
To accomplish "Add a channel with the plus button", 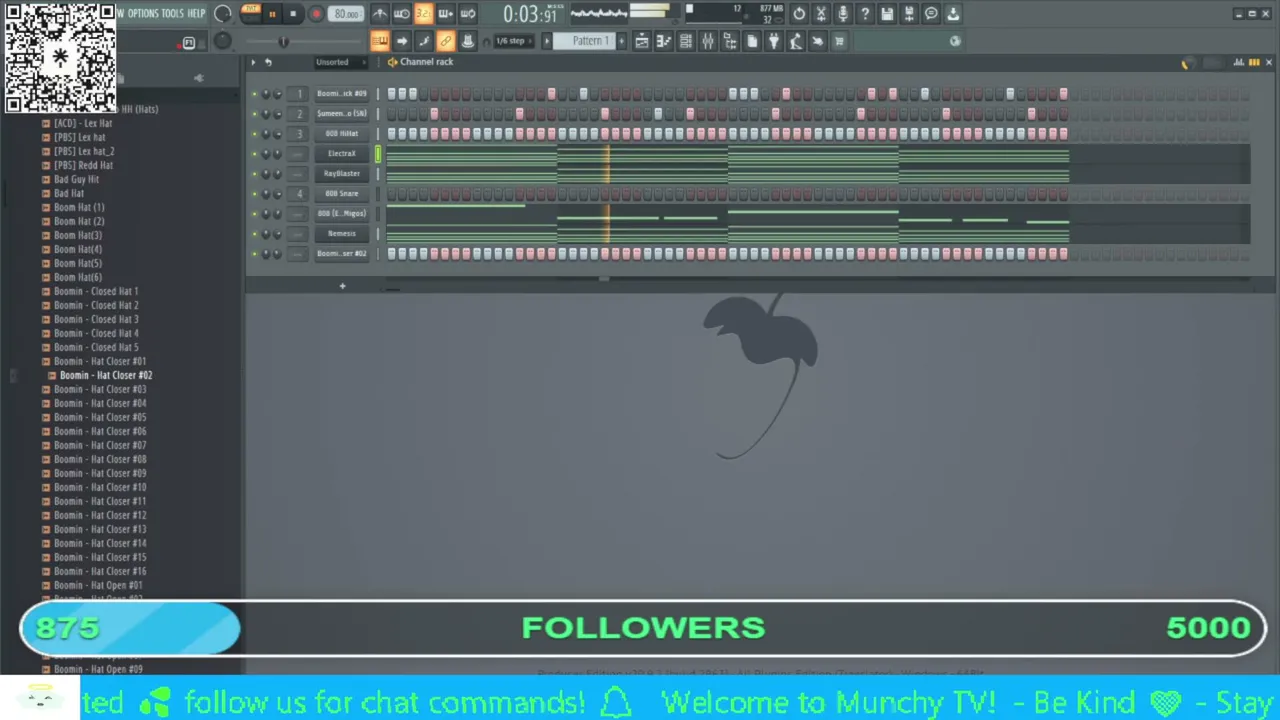I will tap(342, 287).
